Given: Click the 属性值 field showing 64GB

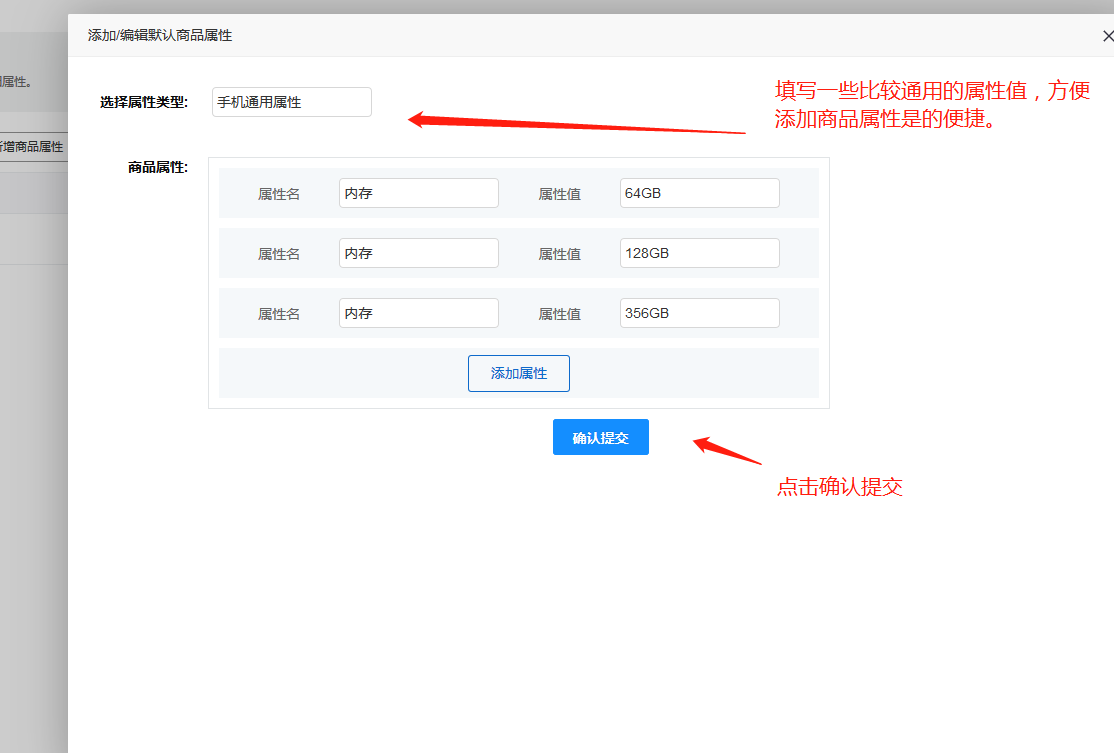Looking at the screenshot, I should 699,192.
